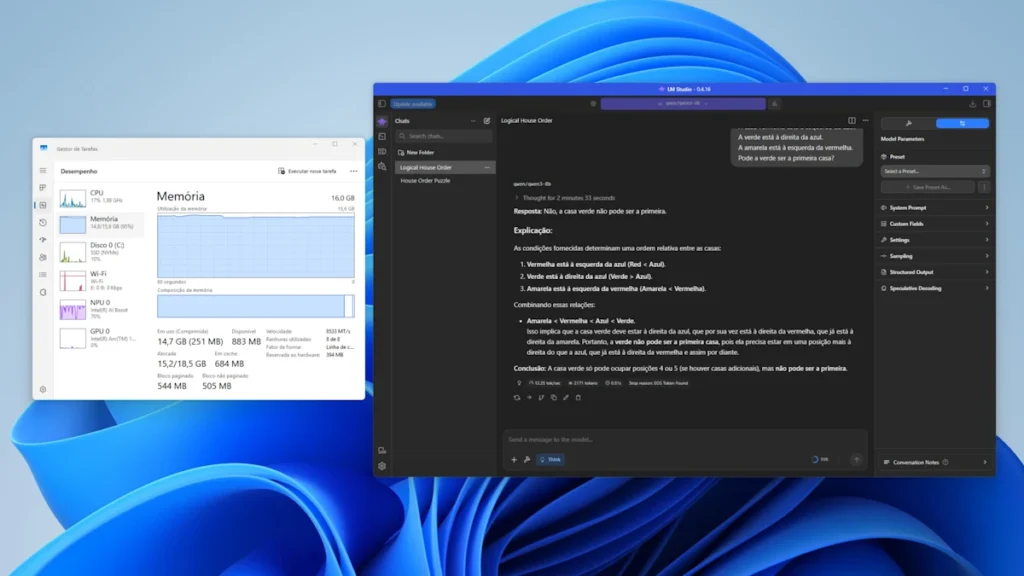Copy the assistant message
The width and height of the screenshot is (1024, 576).
tap(554, 398)
